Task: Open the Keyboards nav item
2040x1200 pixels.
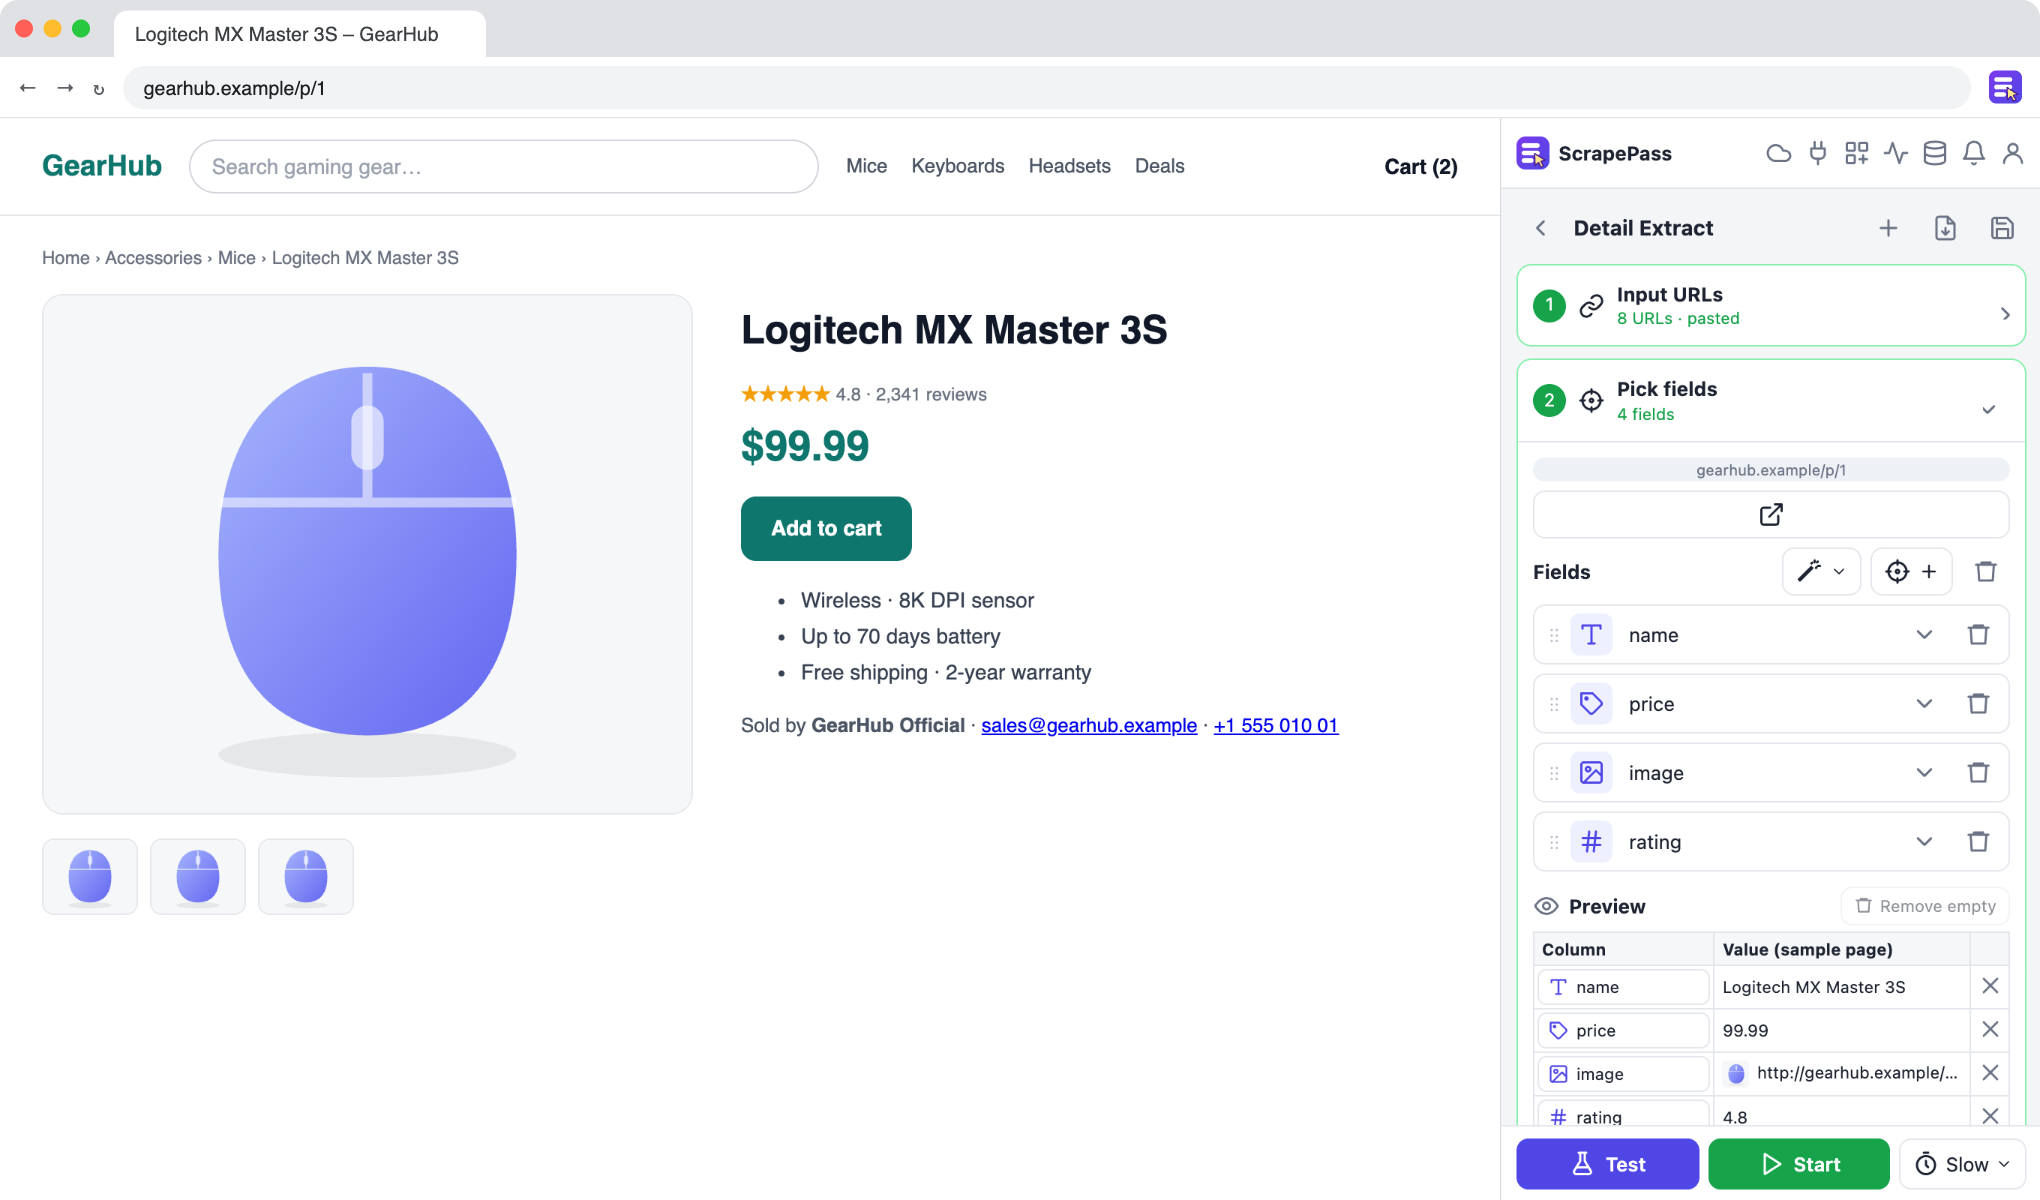Action: [958, 166]
